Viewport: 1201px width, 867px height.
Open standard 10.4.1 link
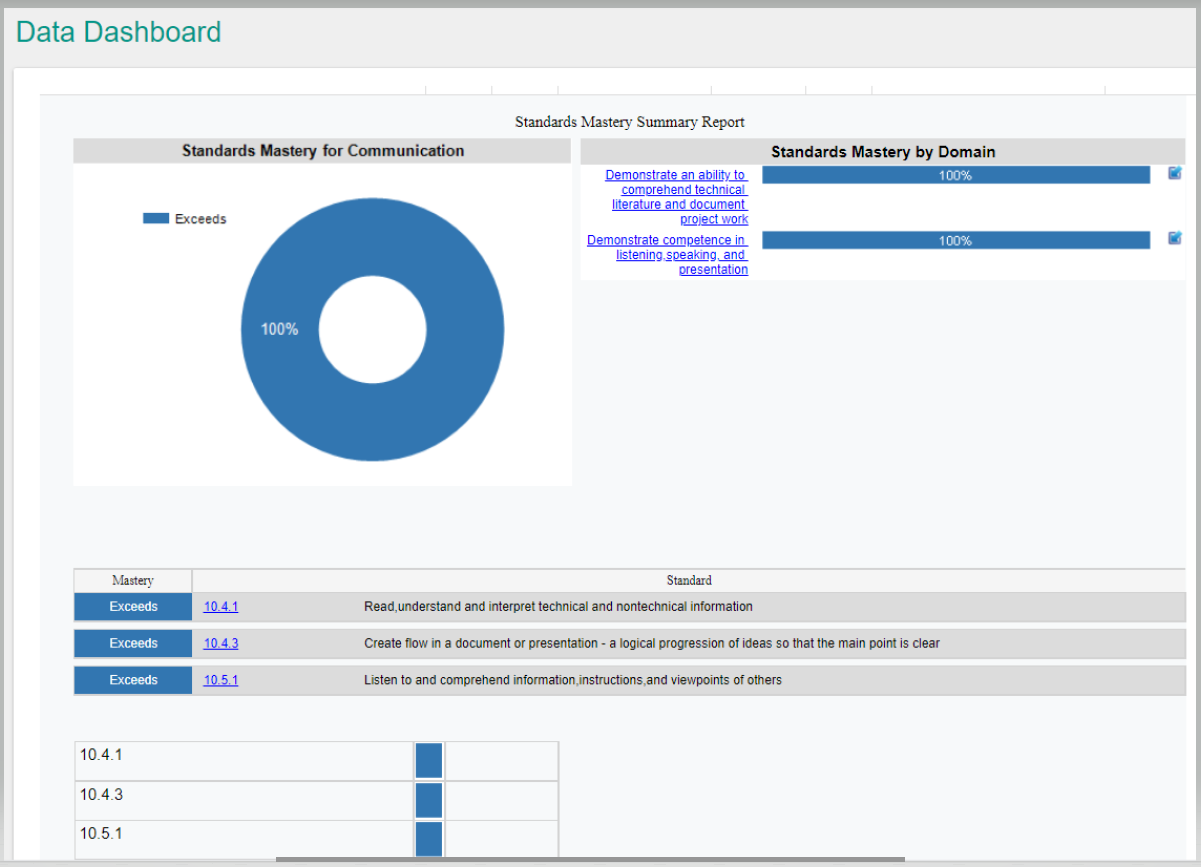pyautogui.click(x=221, y=607)
